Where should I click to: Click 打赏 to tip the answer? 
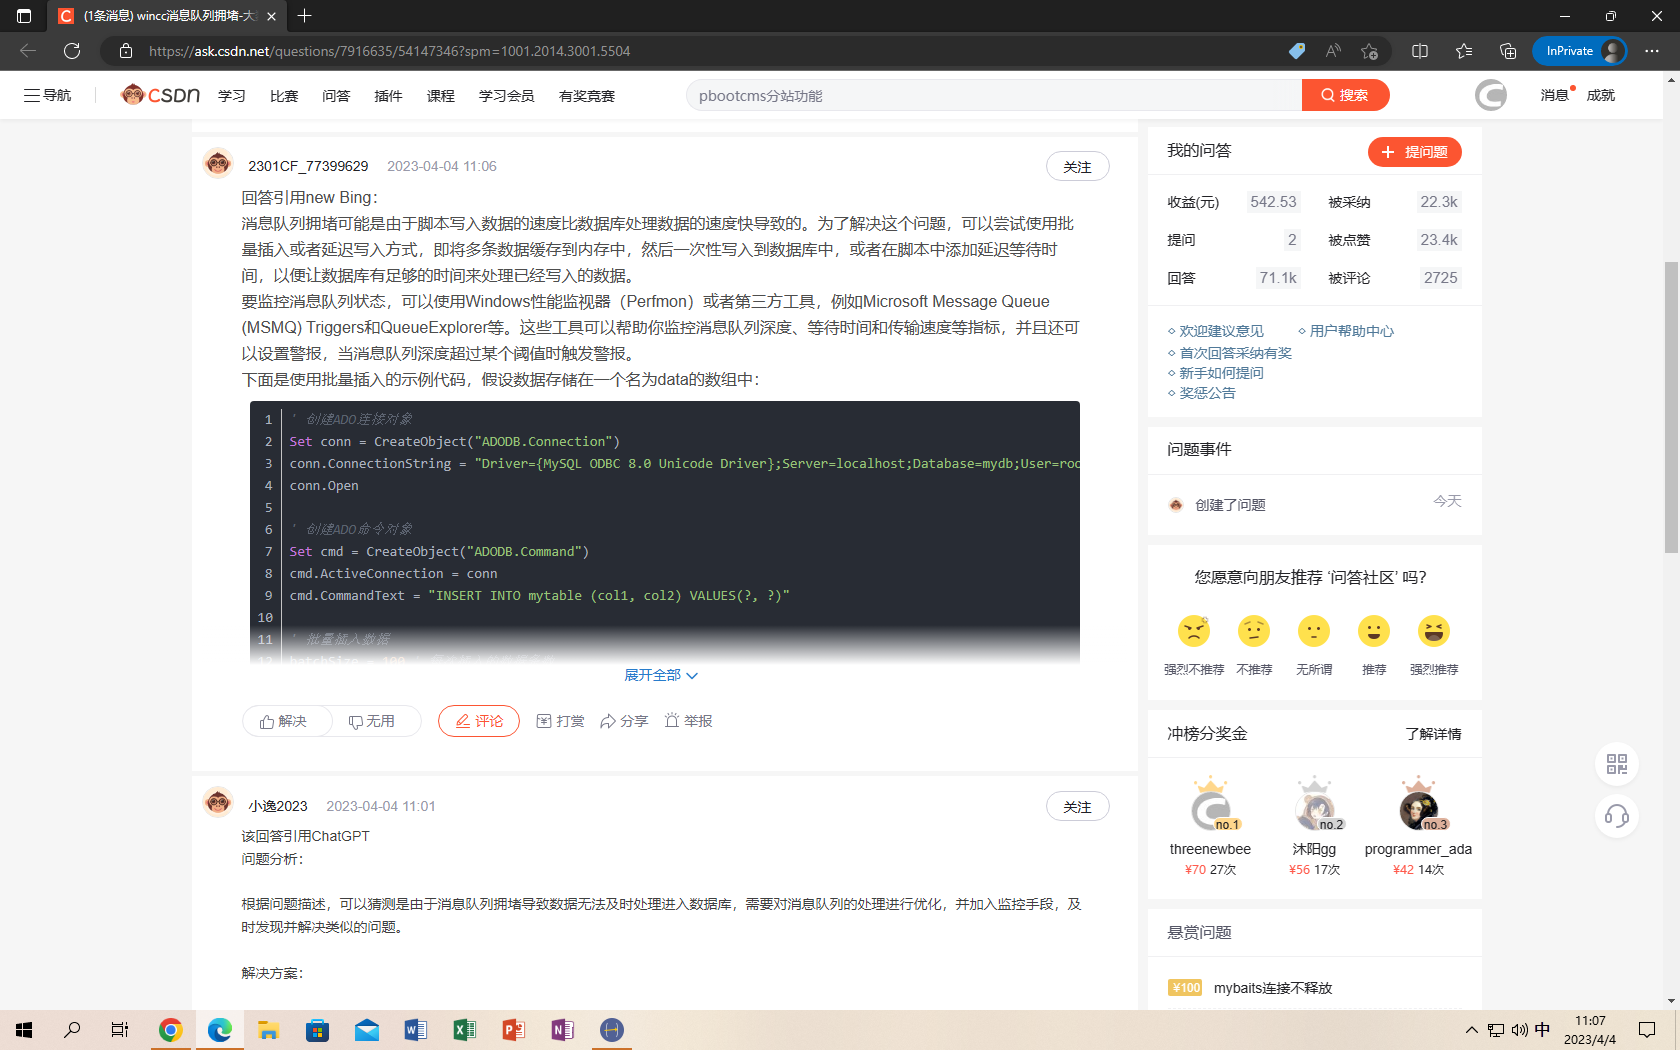click(561, 721)
